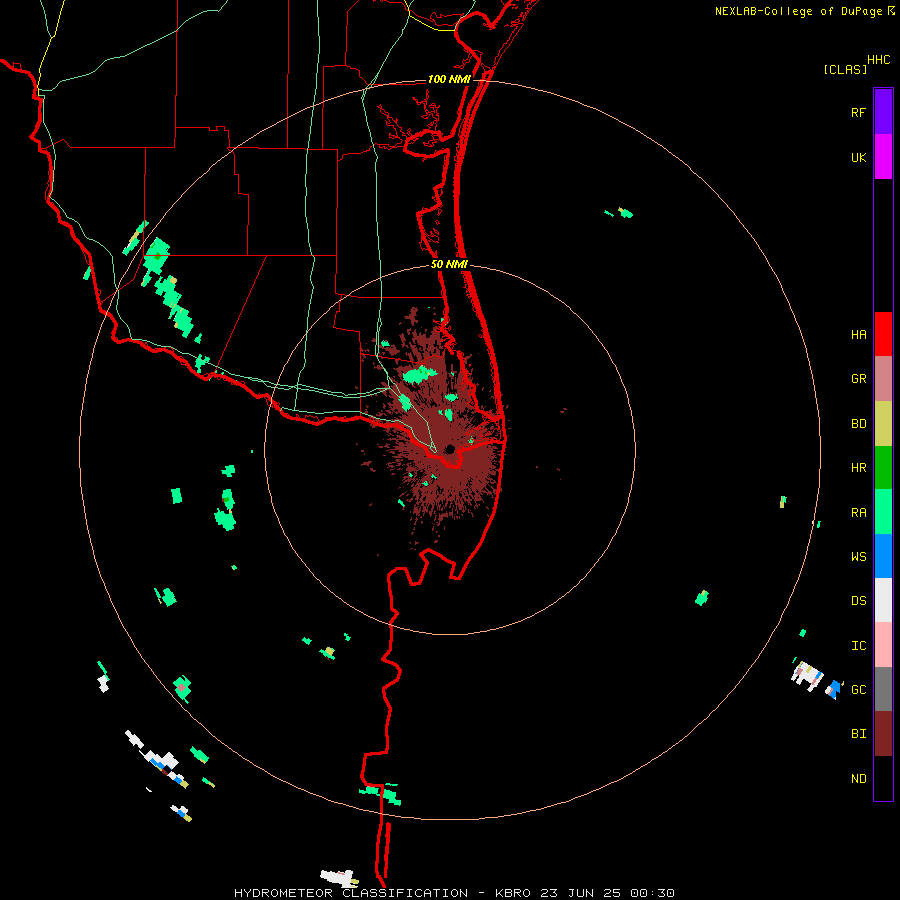Click the 'RA' legend label

point(858,513)
